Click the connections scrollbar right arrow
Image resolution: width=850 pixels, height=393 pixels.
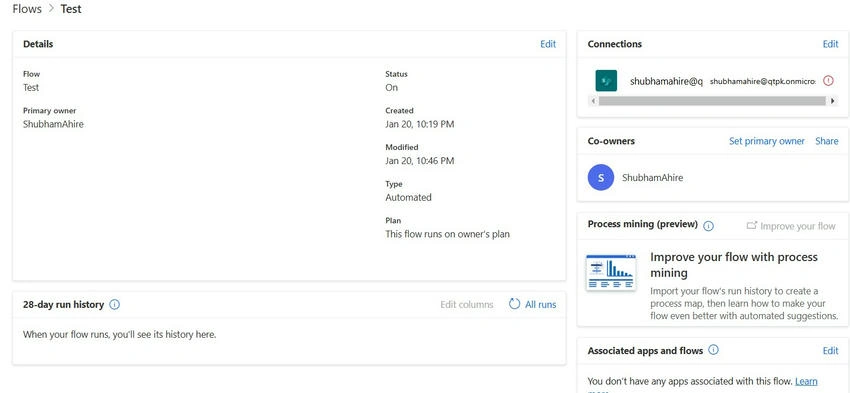click(833, 101)
